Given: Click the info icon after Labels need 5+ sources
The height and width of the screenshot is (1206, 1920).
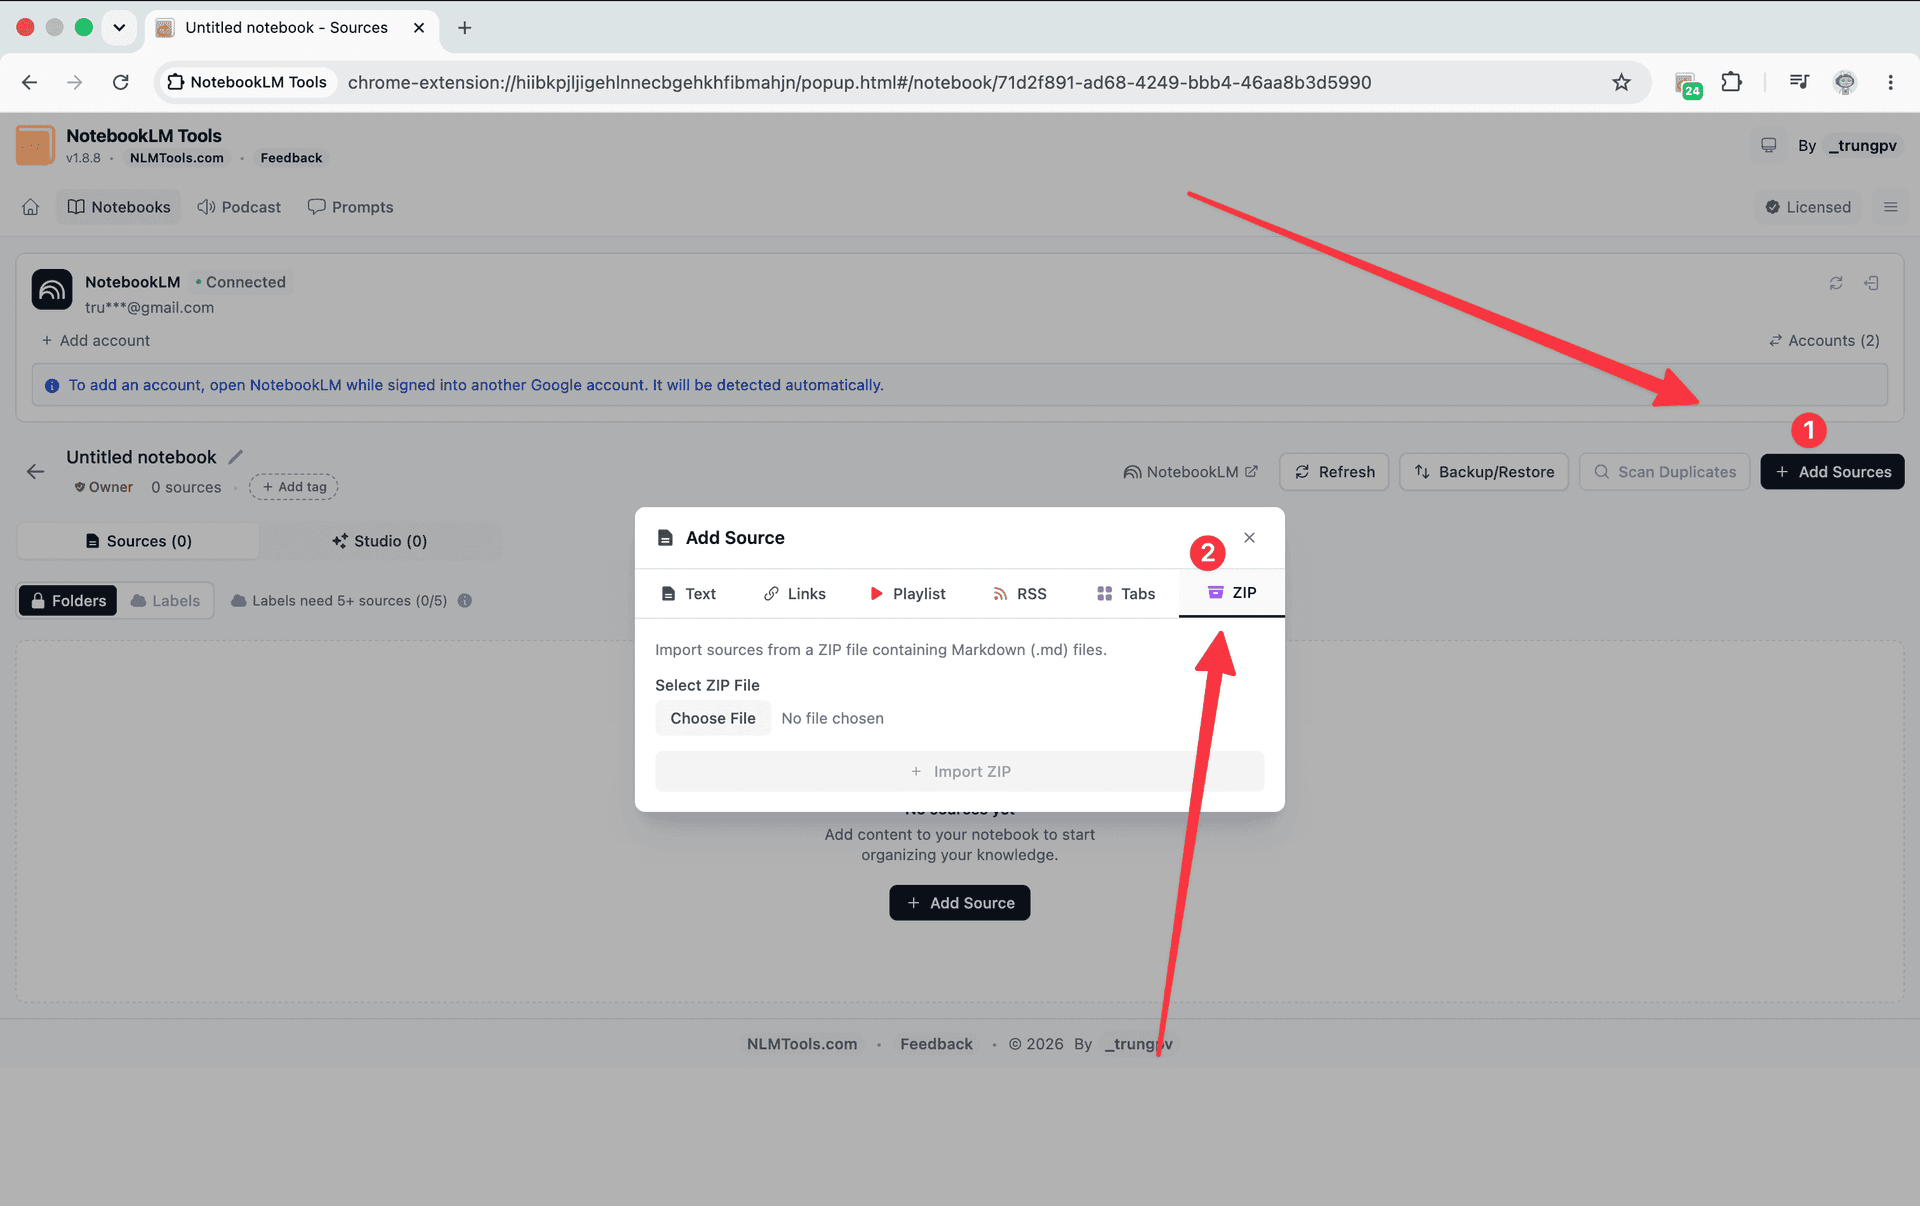Looking at the screenshot, I should [x=464, y=601].
